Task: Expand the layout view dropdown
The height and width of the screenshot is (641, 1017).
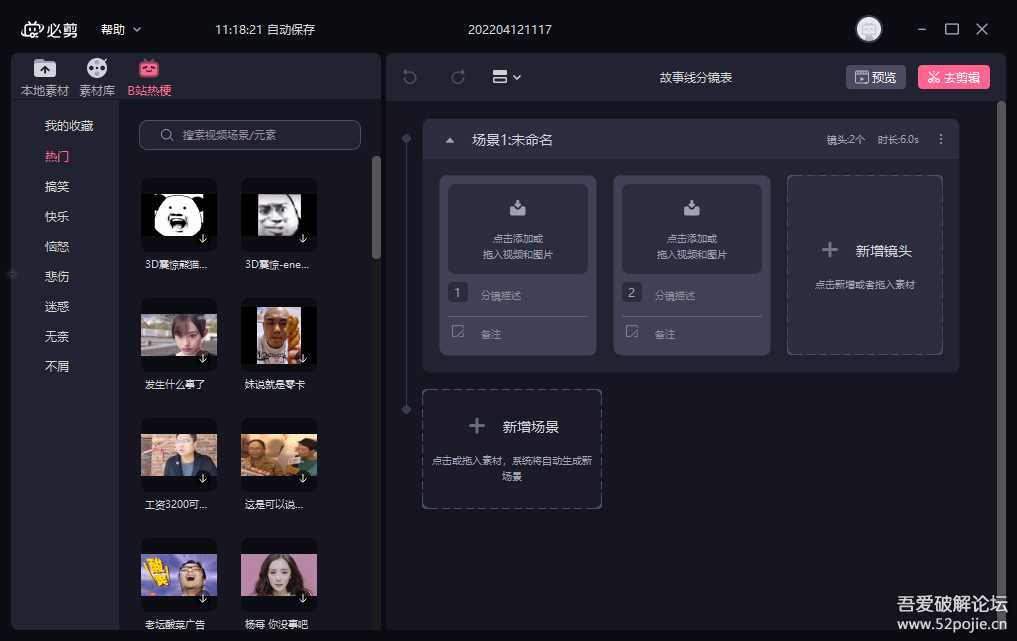Action: pos(507,77)
